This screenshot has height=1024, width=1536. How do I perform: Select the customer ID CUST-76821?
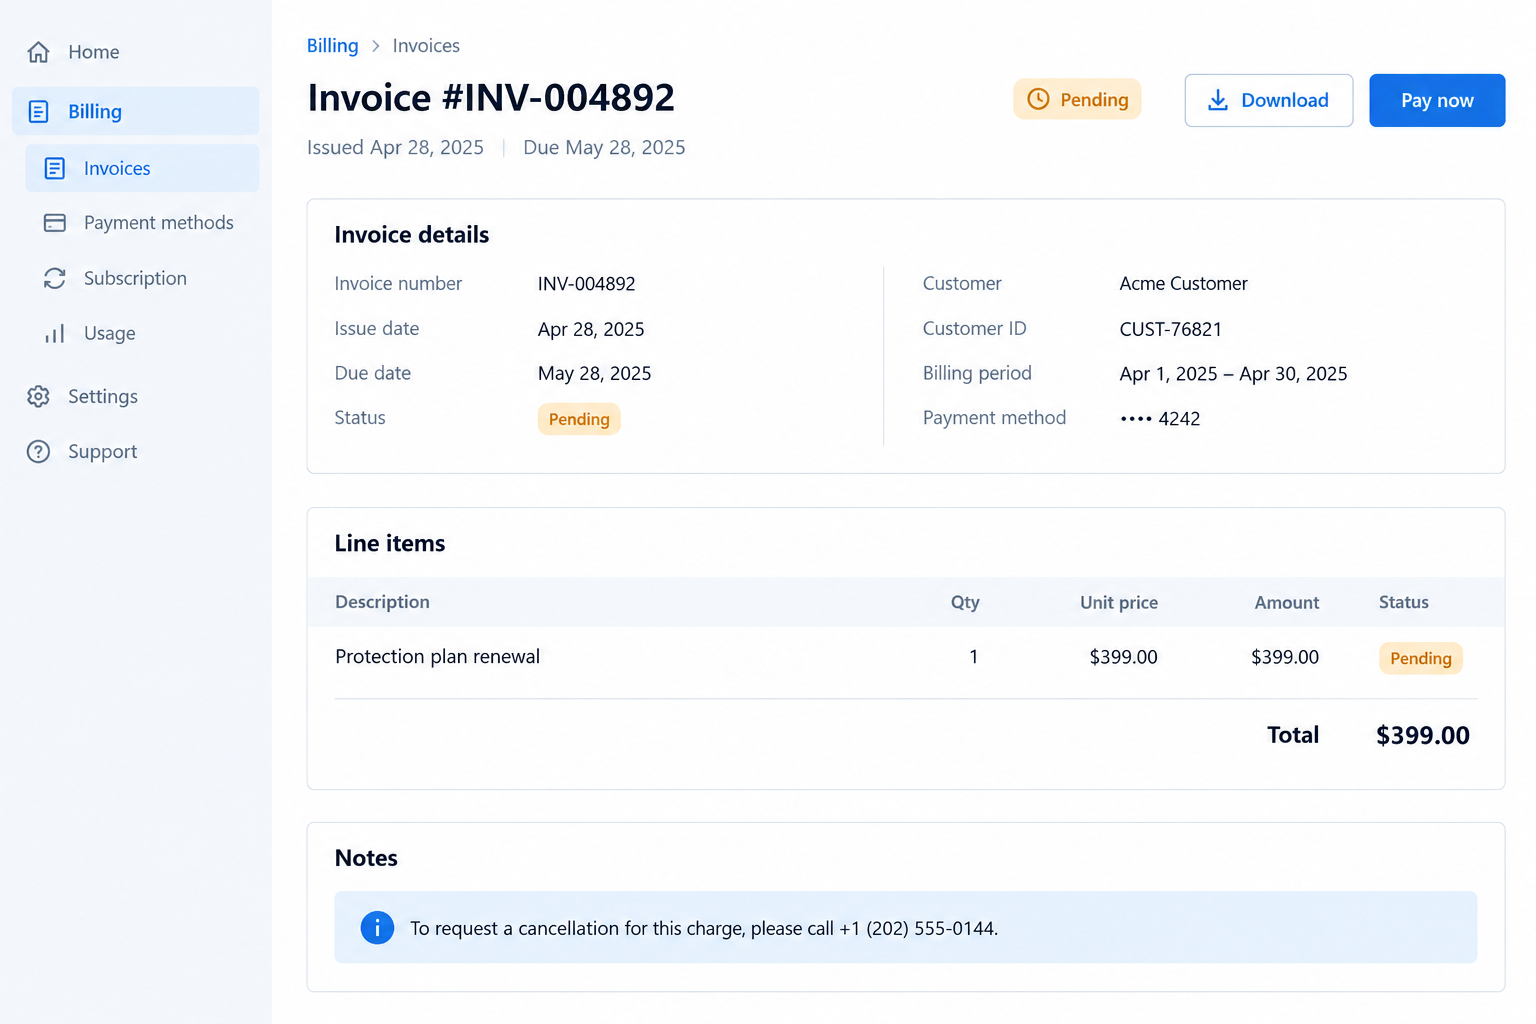(x=1171, y=329)
